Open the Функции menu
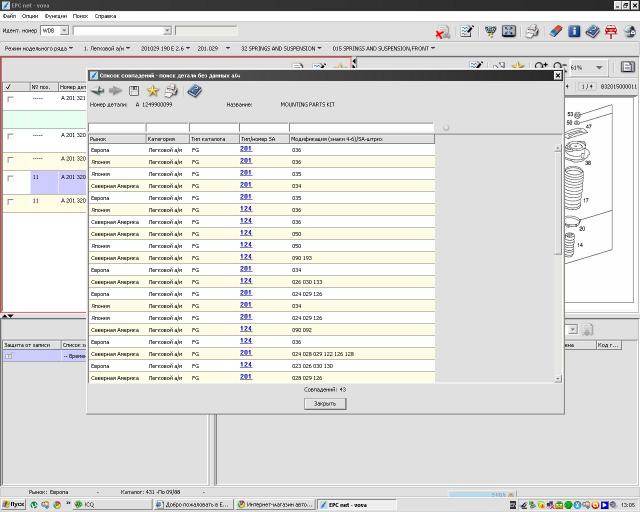Viewport: 640px width, 512px height. [56, 16]
